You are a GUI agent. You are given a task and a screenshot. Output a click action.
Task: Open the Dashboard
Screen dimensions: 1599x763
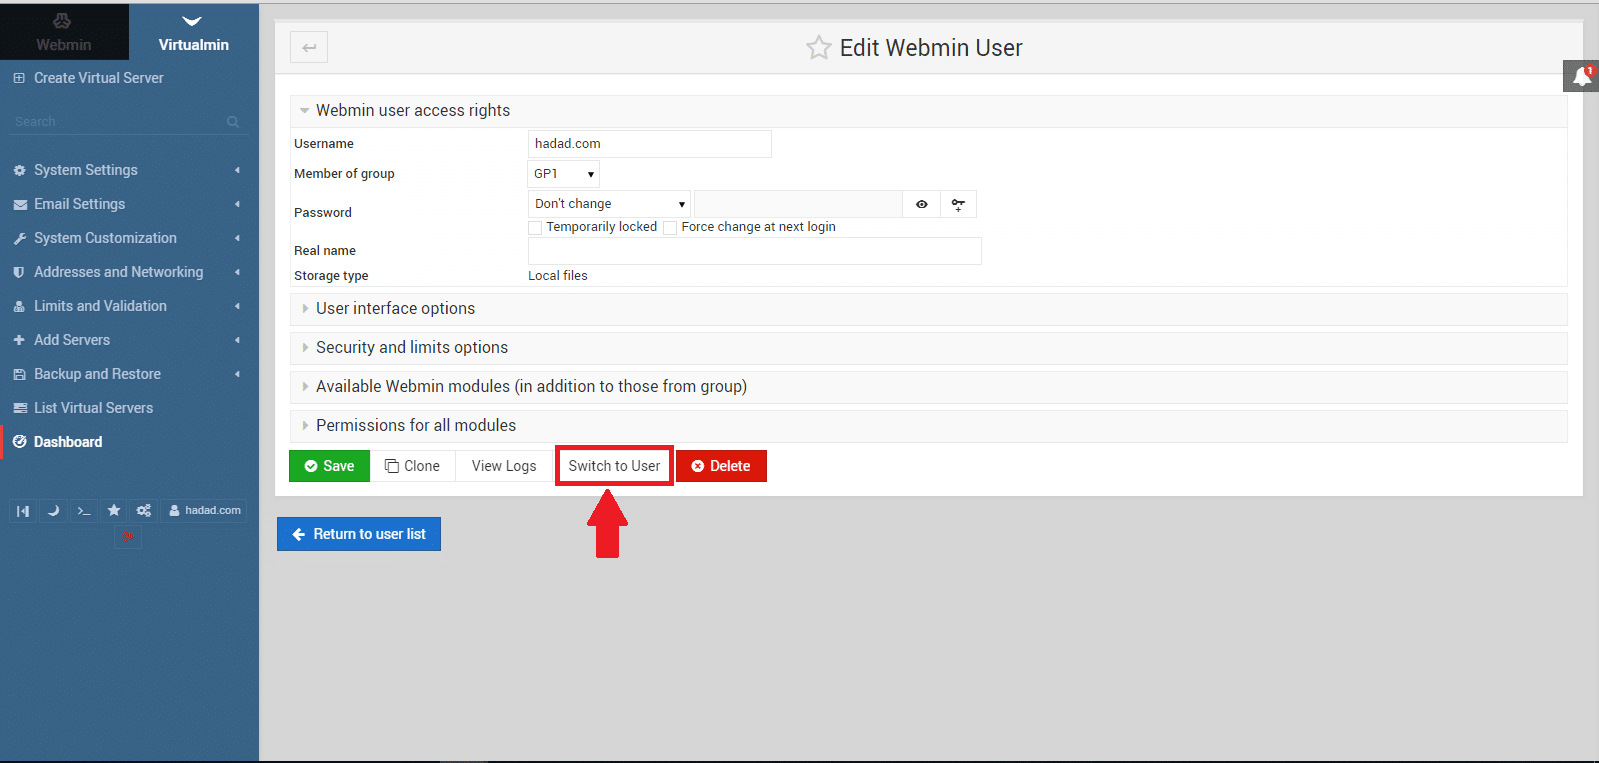coord(128,442)
